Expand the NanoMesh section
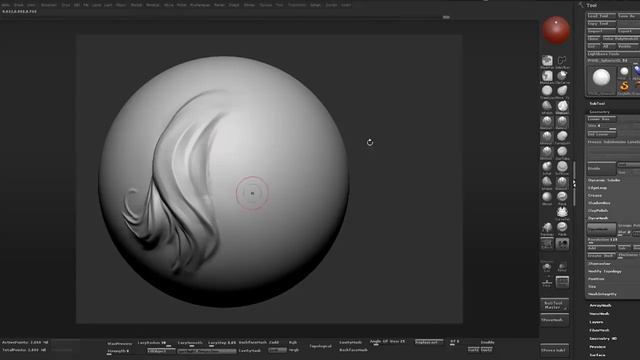 pyautogui.click(x=600, y=314)
